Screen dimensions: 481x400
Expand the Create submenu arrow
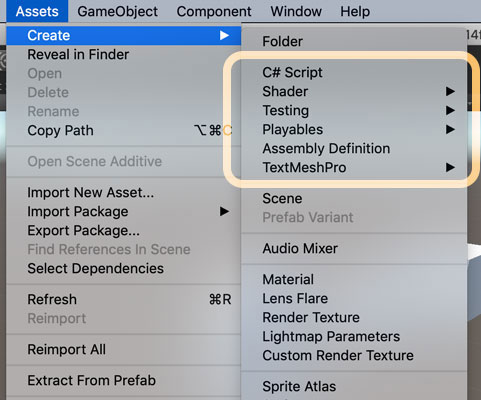click(224, 35)
